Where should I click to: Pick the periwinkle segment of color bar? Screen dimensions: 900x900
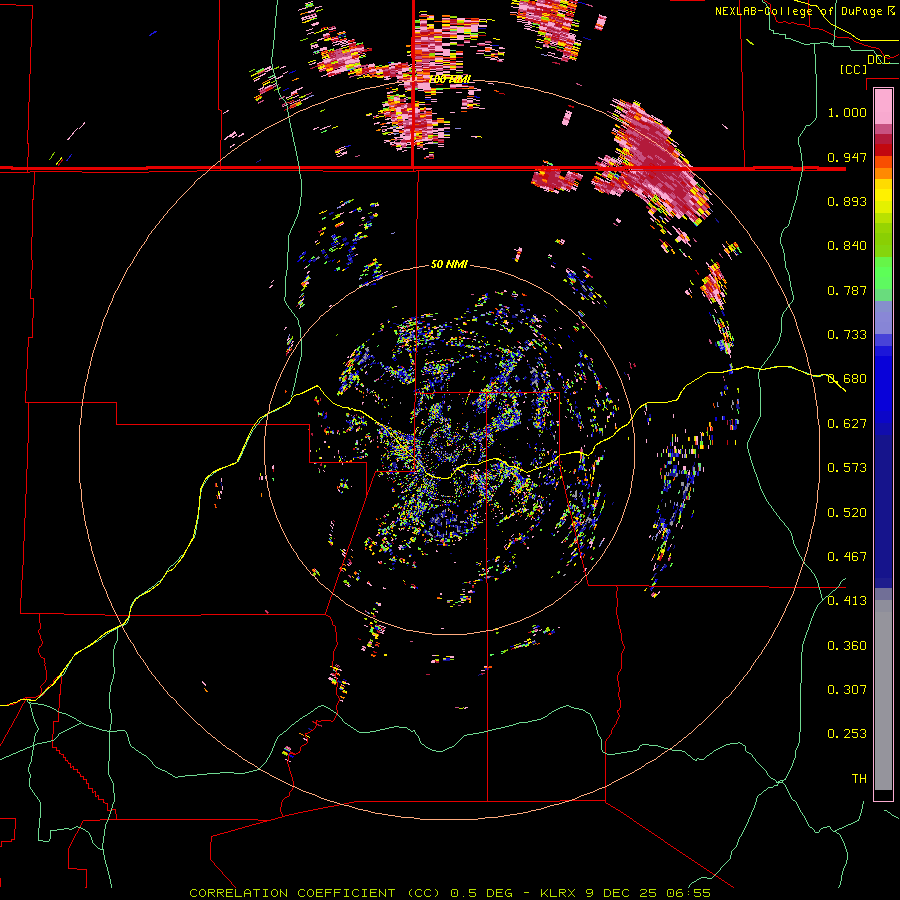[x=883, y=317]
